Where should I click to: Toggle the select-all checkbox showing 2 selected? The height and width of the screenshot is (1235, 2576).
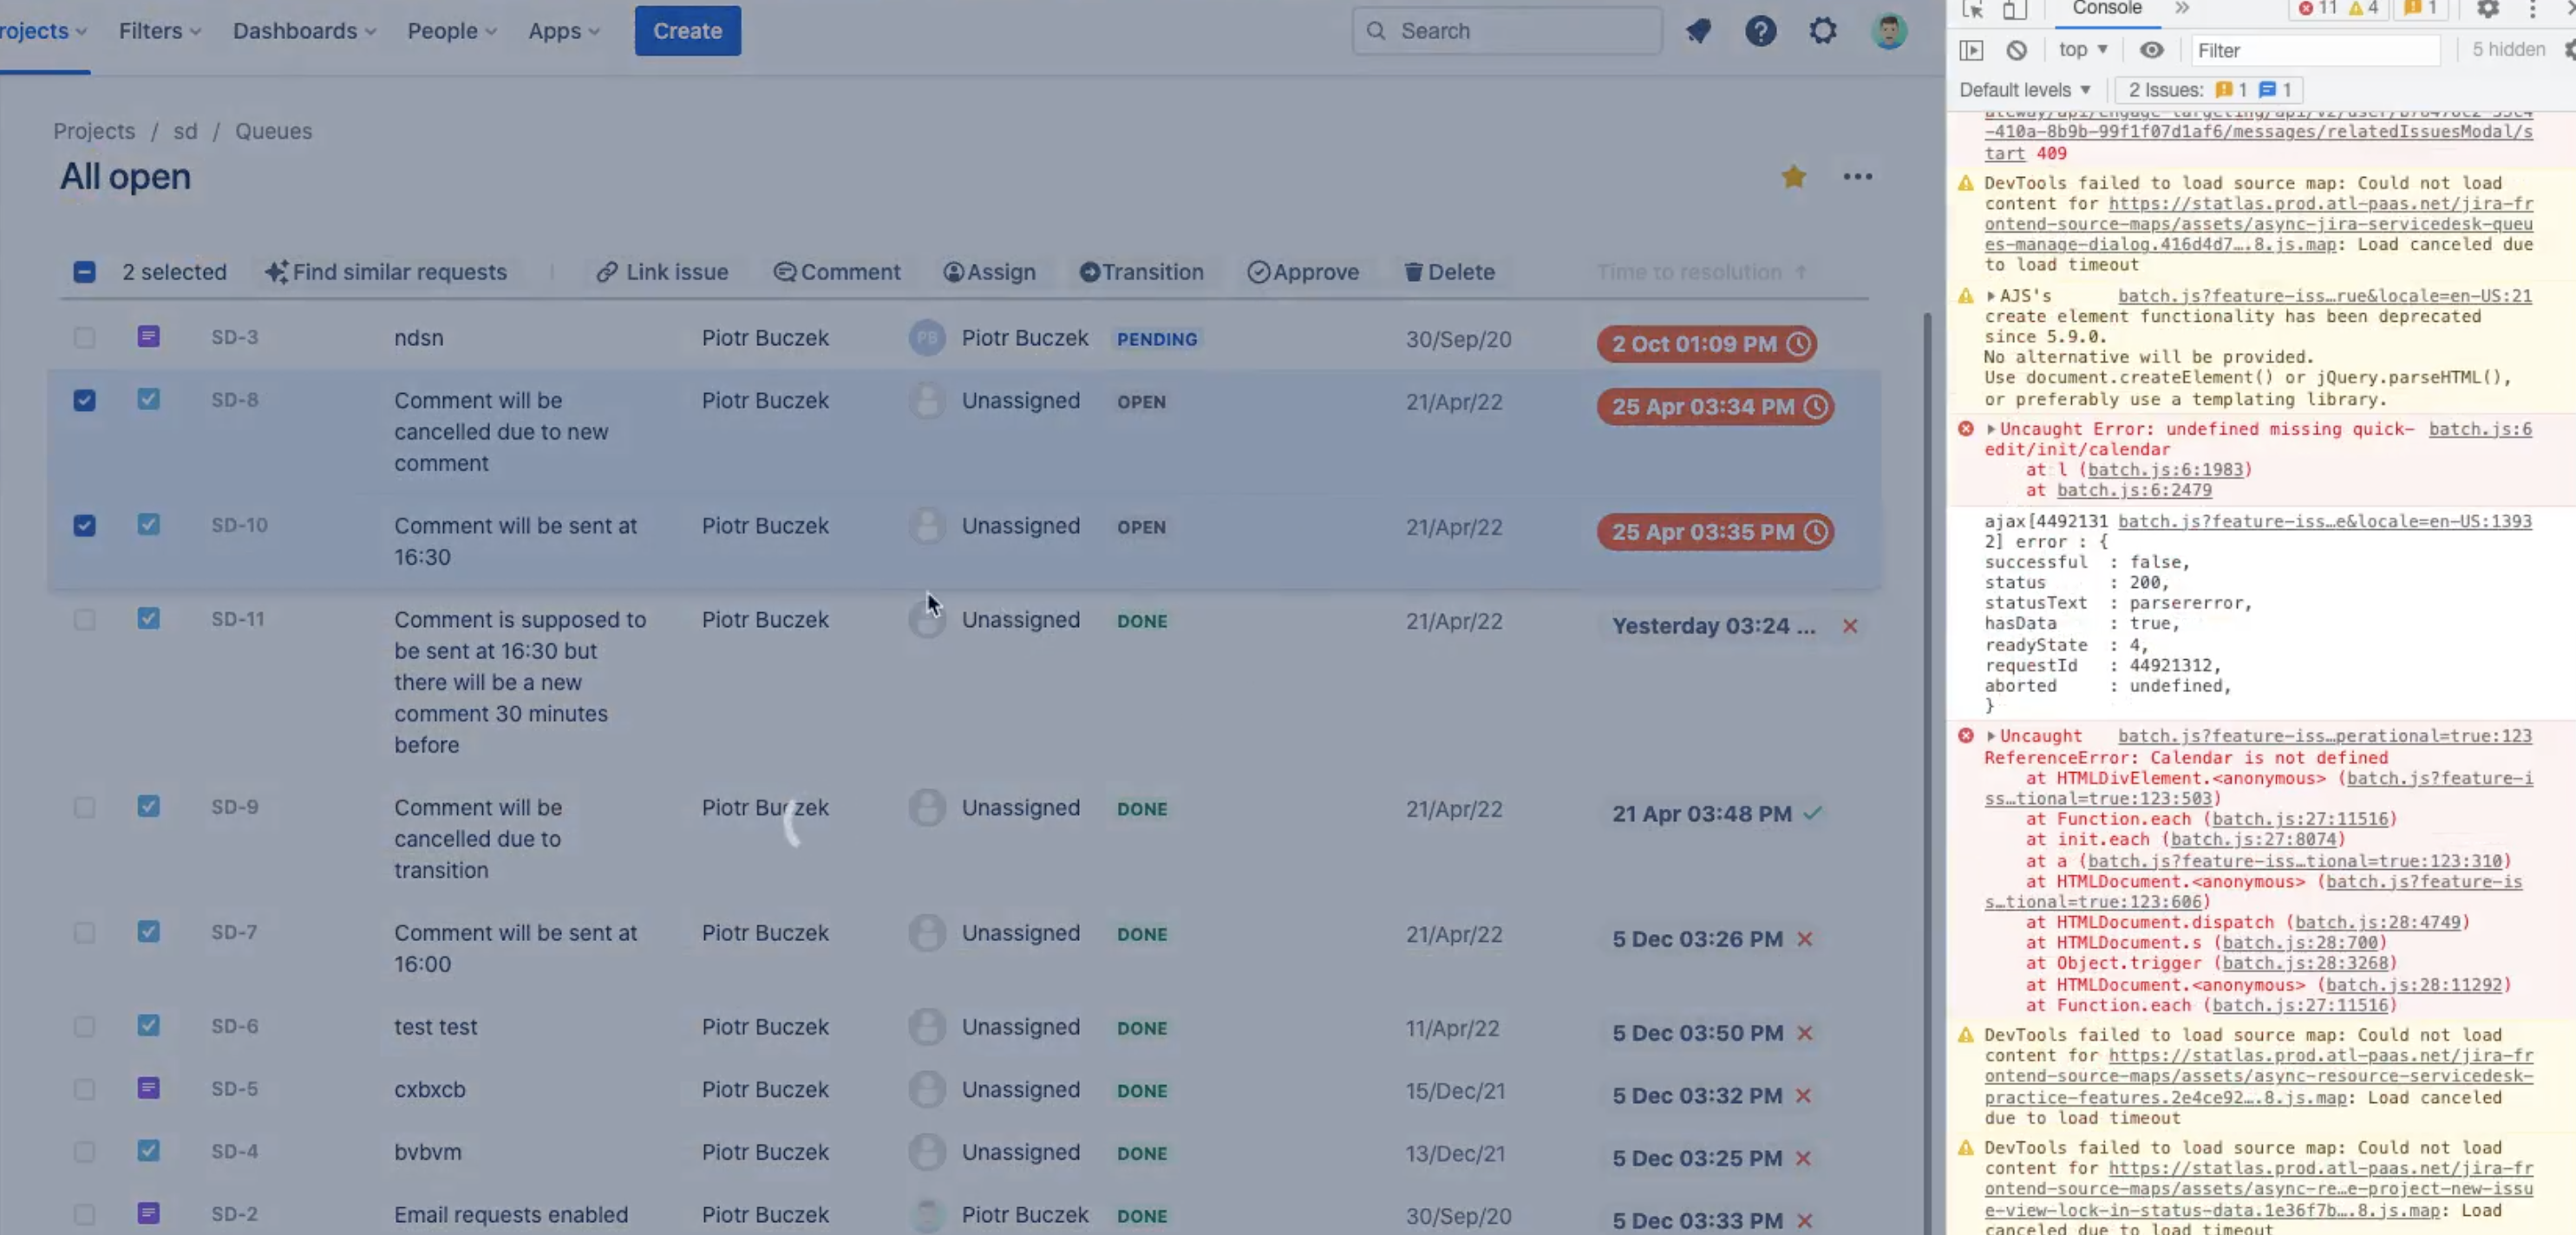click(84, 272)
